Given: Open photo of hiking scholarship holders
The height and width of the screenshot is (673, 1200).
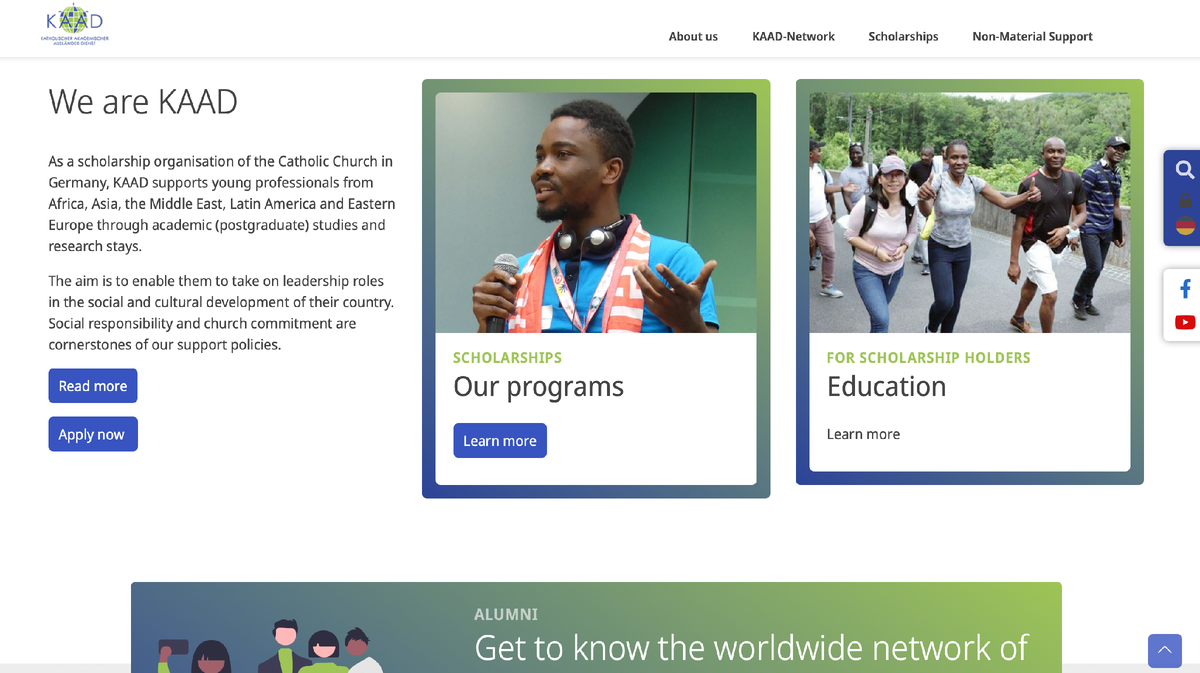Looking at the screenshot, I should point(970,213).
